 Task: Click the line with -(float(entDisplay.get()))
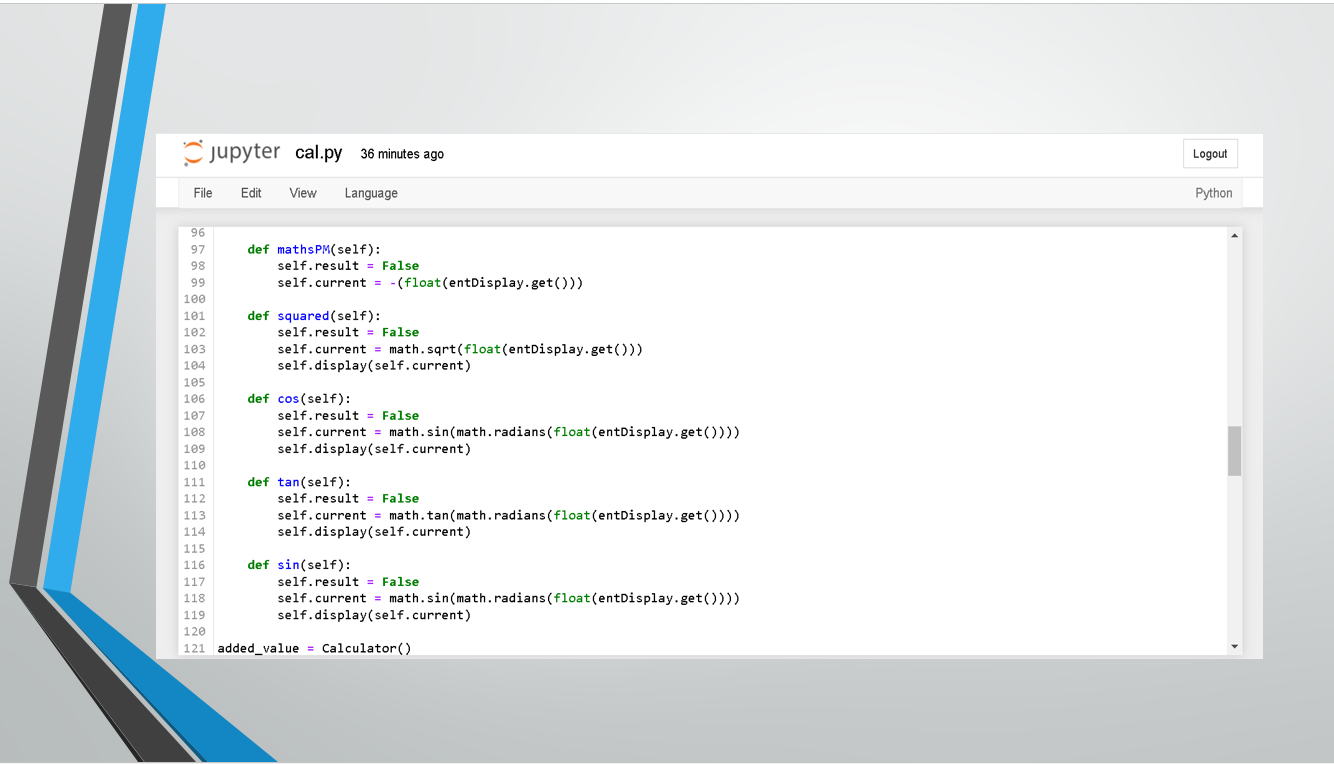click(x=430, y=283)
